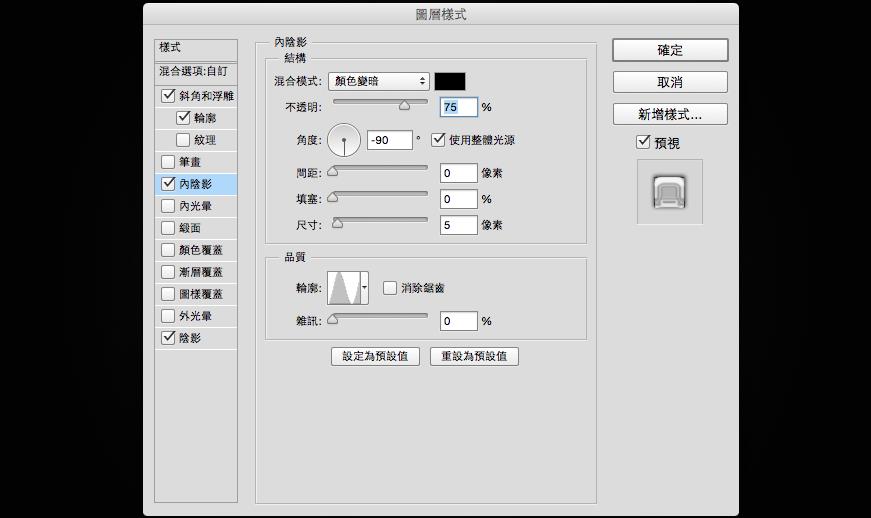Click the 重設為預設值 button
The image size is (871, 518).
pos(474,356)
